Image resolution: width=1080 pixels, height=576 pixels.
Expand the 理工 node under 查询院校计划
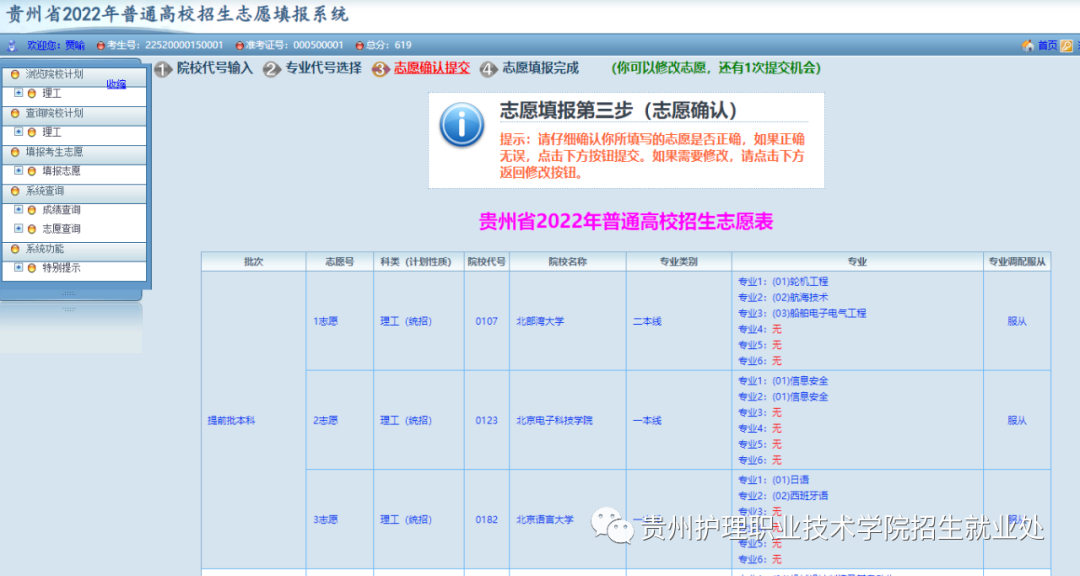[19, 132]
